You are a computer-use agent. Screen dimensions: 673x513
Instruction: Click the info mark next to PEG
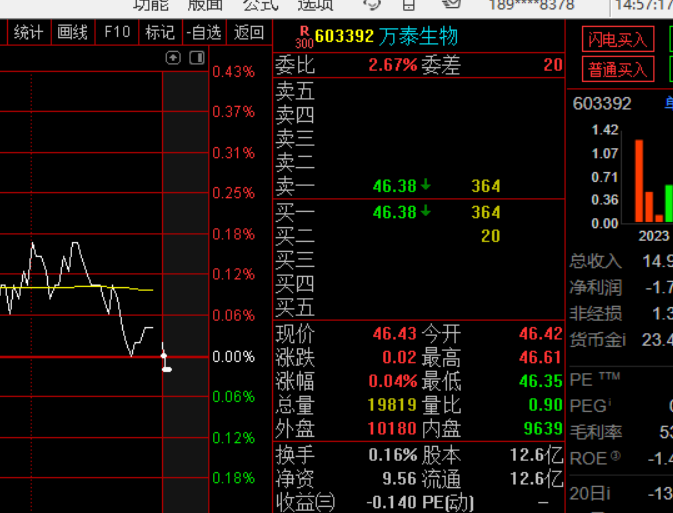click(609, 401)
